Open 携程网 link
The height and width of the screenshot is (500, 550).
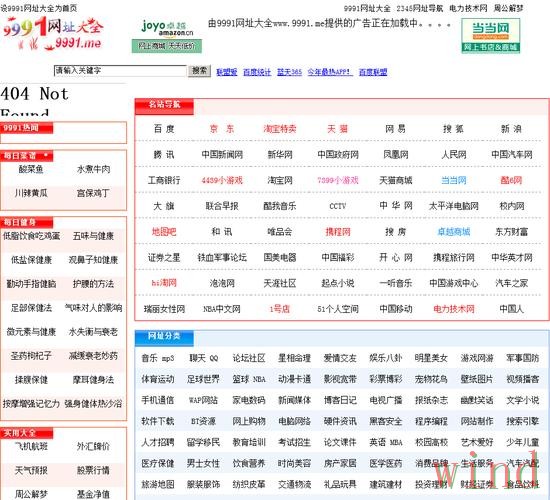(337, 232)
